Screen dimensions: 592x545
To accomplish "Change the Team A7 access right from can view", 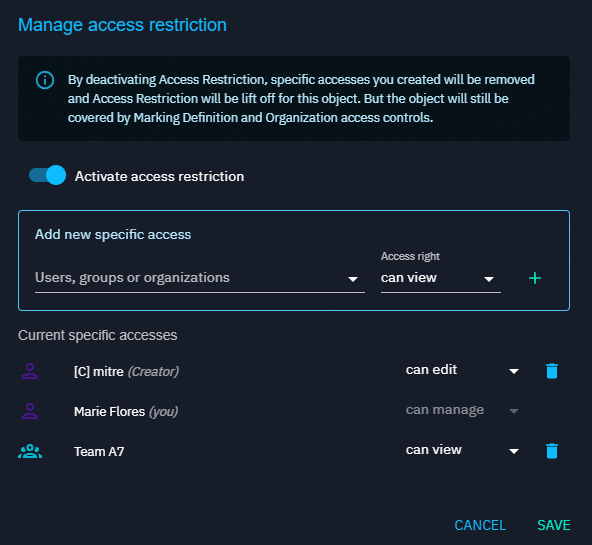I will [x=462, y=450].
